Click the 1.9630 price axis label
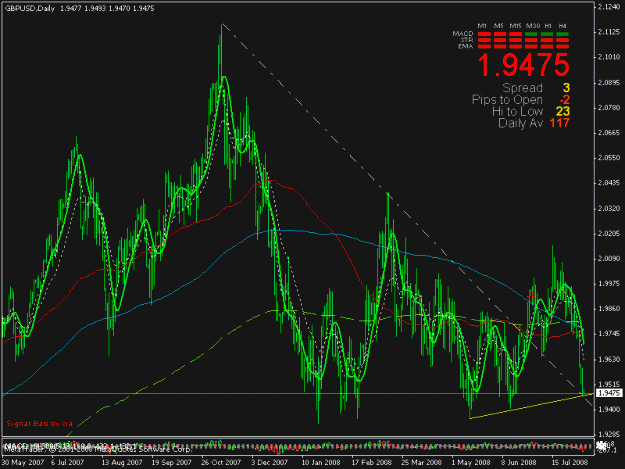 pos(609,359)
